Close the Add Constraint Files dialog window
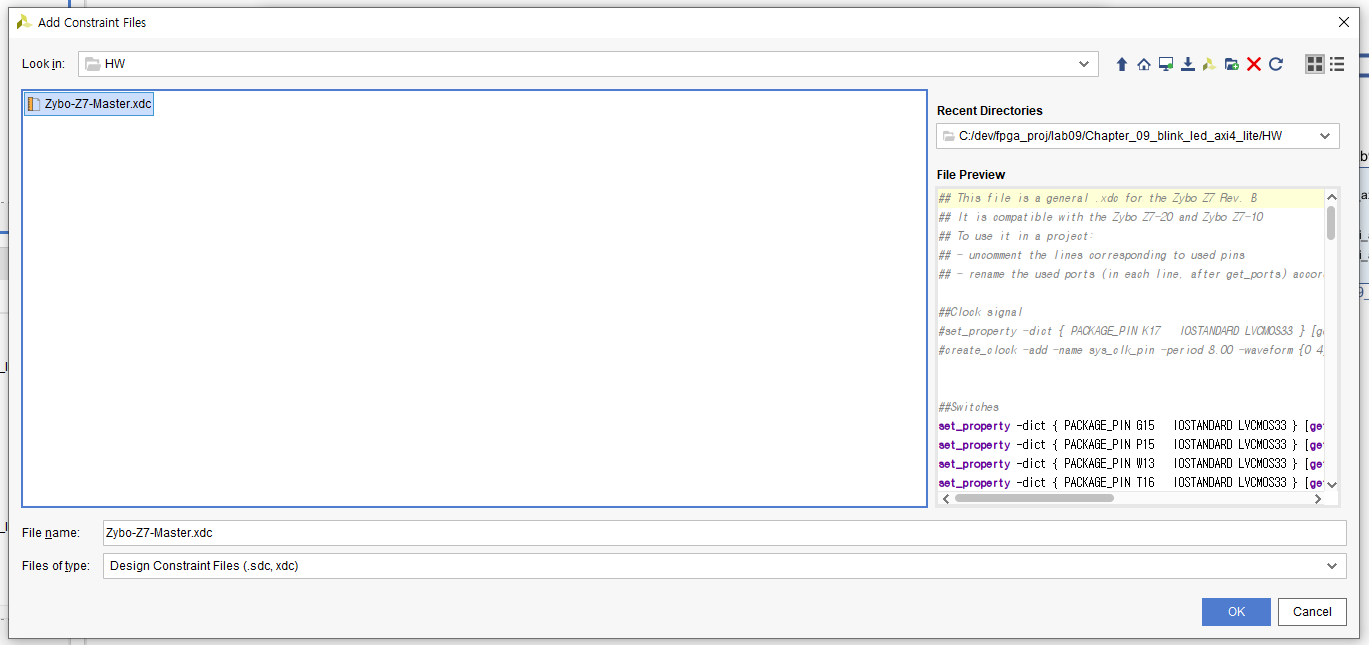The height and width of the screenshot is (645, 1369). pos(1344,22)
